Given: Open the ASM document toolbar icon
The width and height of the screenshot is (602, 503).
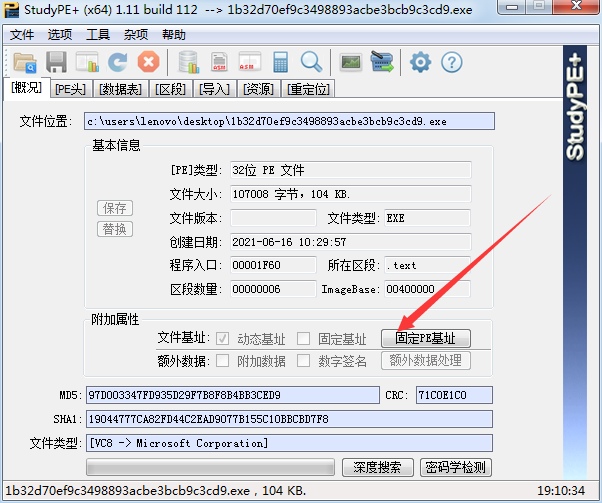Looking at the screenshot, I should (219, 62).
